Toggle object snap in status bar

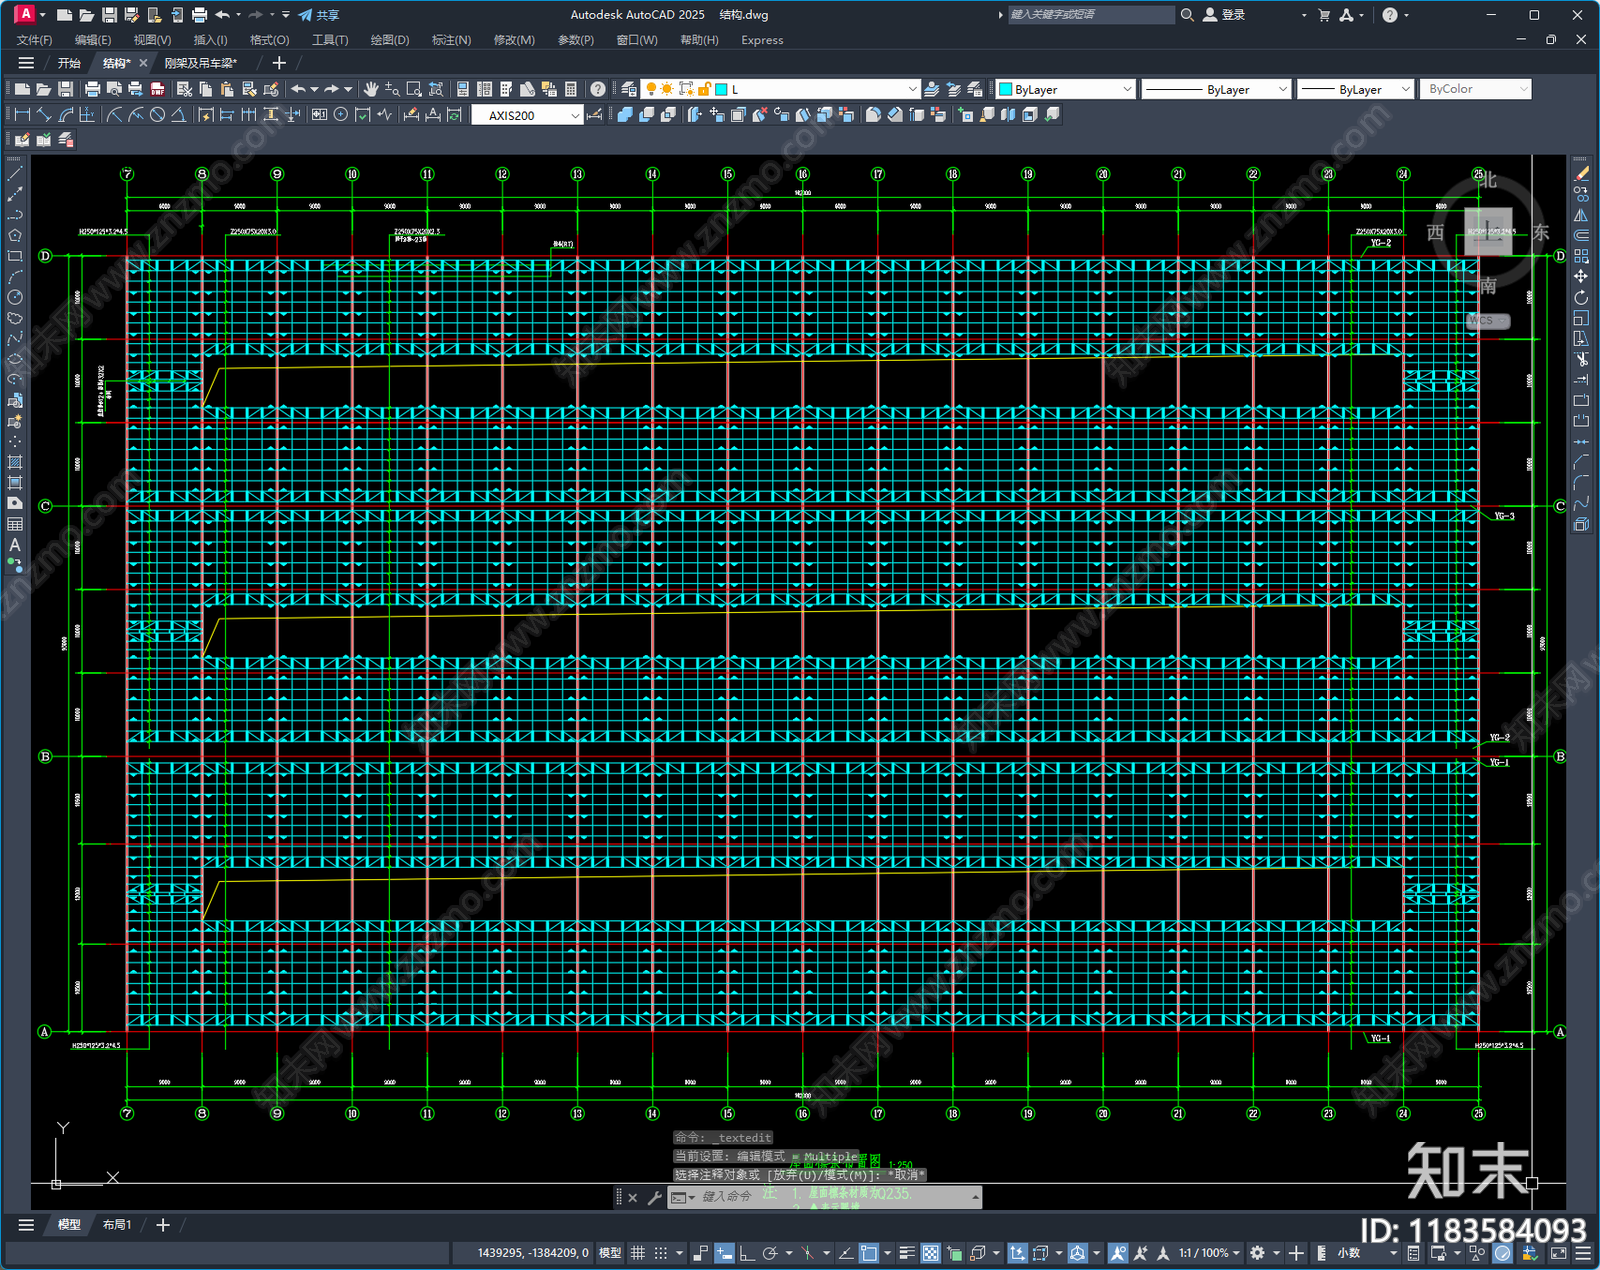(x=869, y=1253)
